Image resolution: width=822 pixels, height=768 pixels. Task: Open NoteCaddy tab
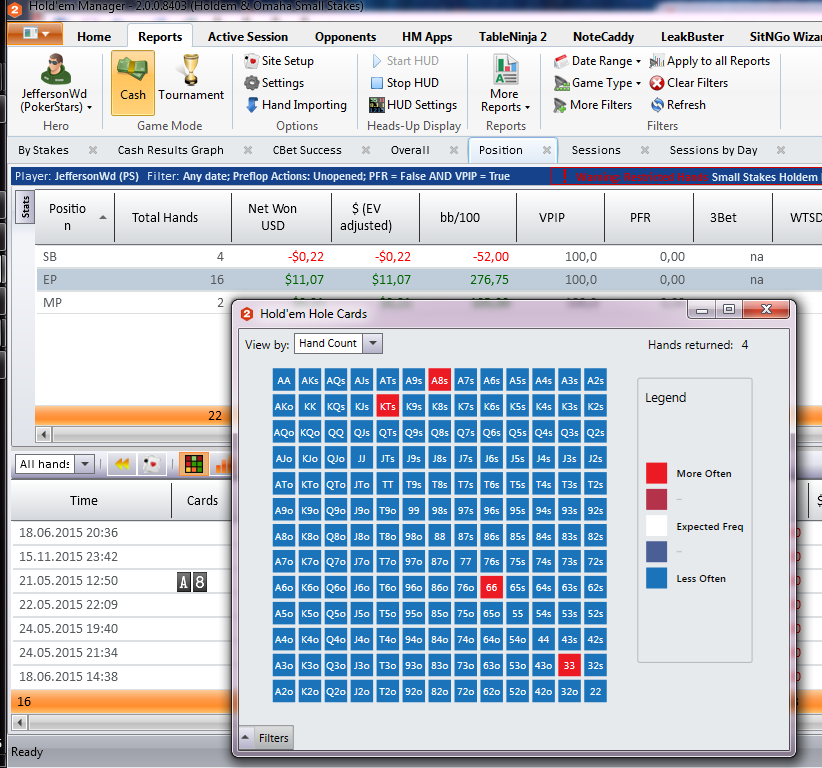click(603, 37)
